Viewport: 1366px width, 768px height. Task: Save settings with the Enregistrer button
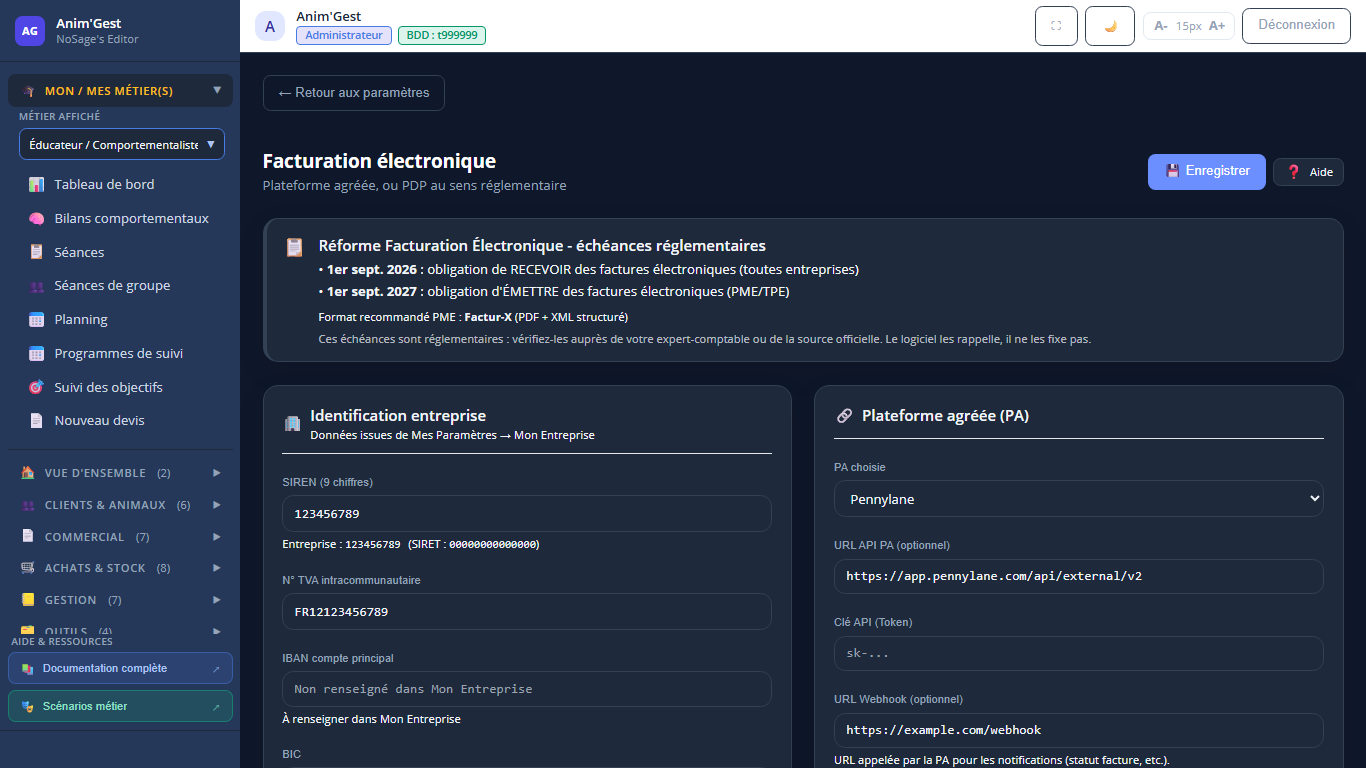pos(1207,172)
